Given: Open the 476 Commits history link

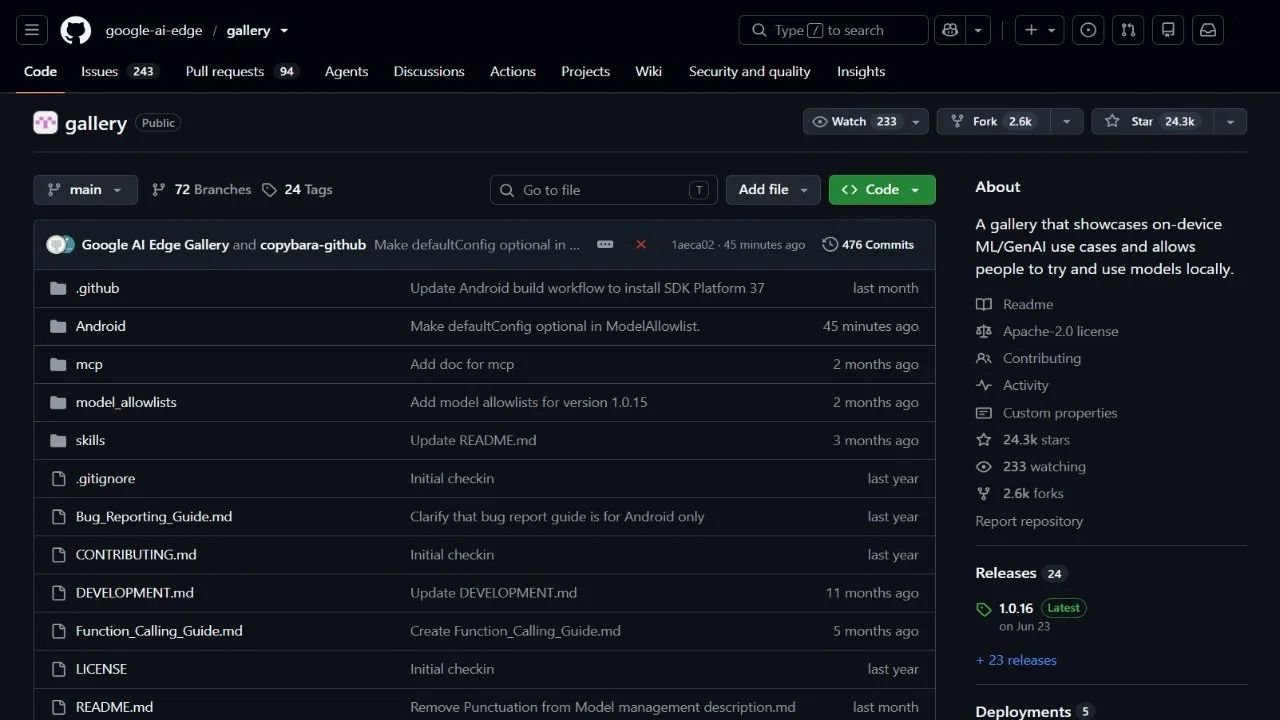Looking at the screenshot, I should (868, 245).
